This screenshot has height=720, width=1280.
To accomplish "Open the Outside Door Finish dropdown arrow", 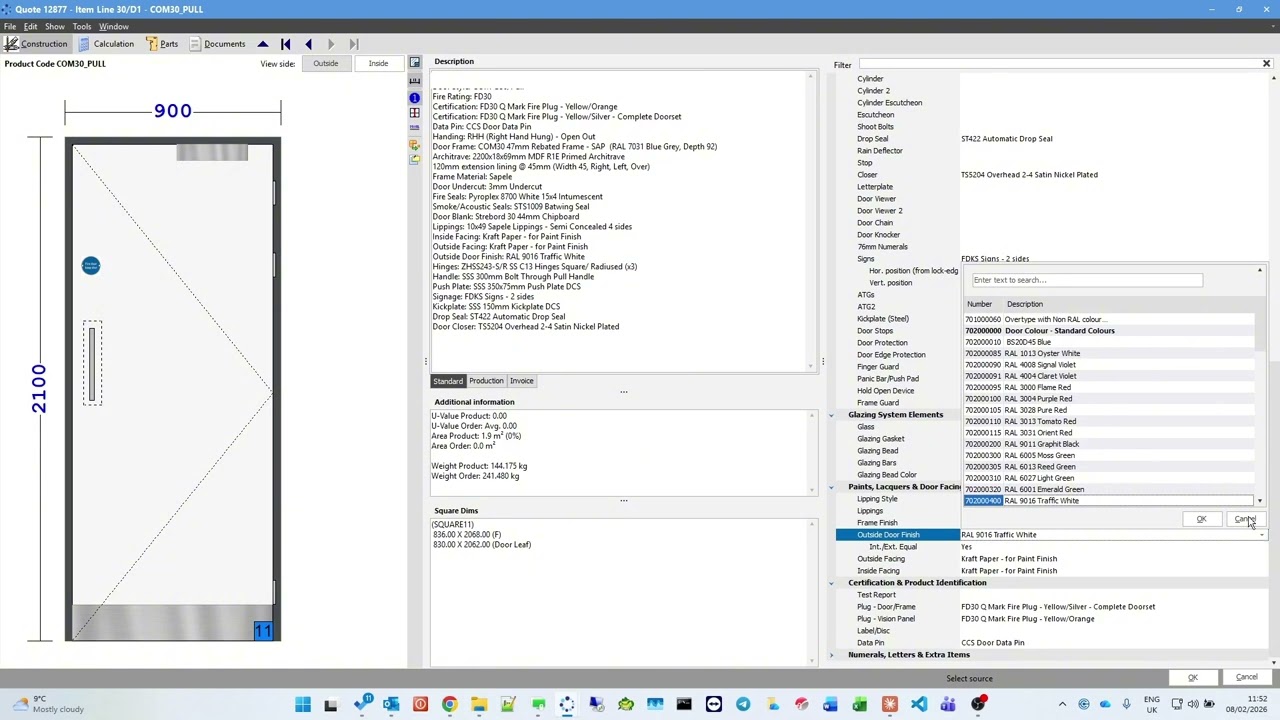I will point(1262,535).
